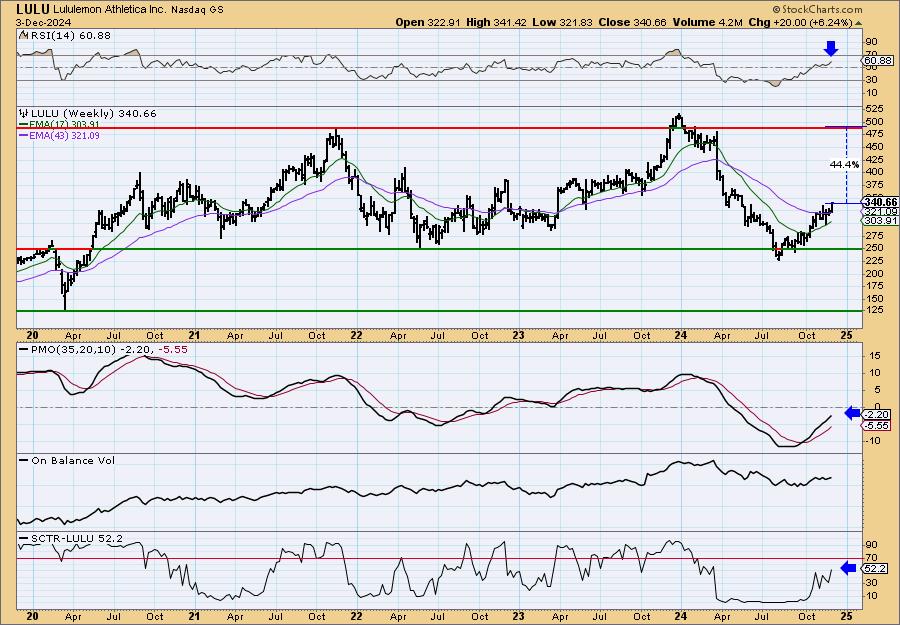Click the latest weekly price bar near 340

click(832, 207)
